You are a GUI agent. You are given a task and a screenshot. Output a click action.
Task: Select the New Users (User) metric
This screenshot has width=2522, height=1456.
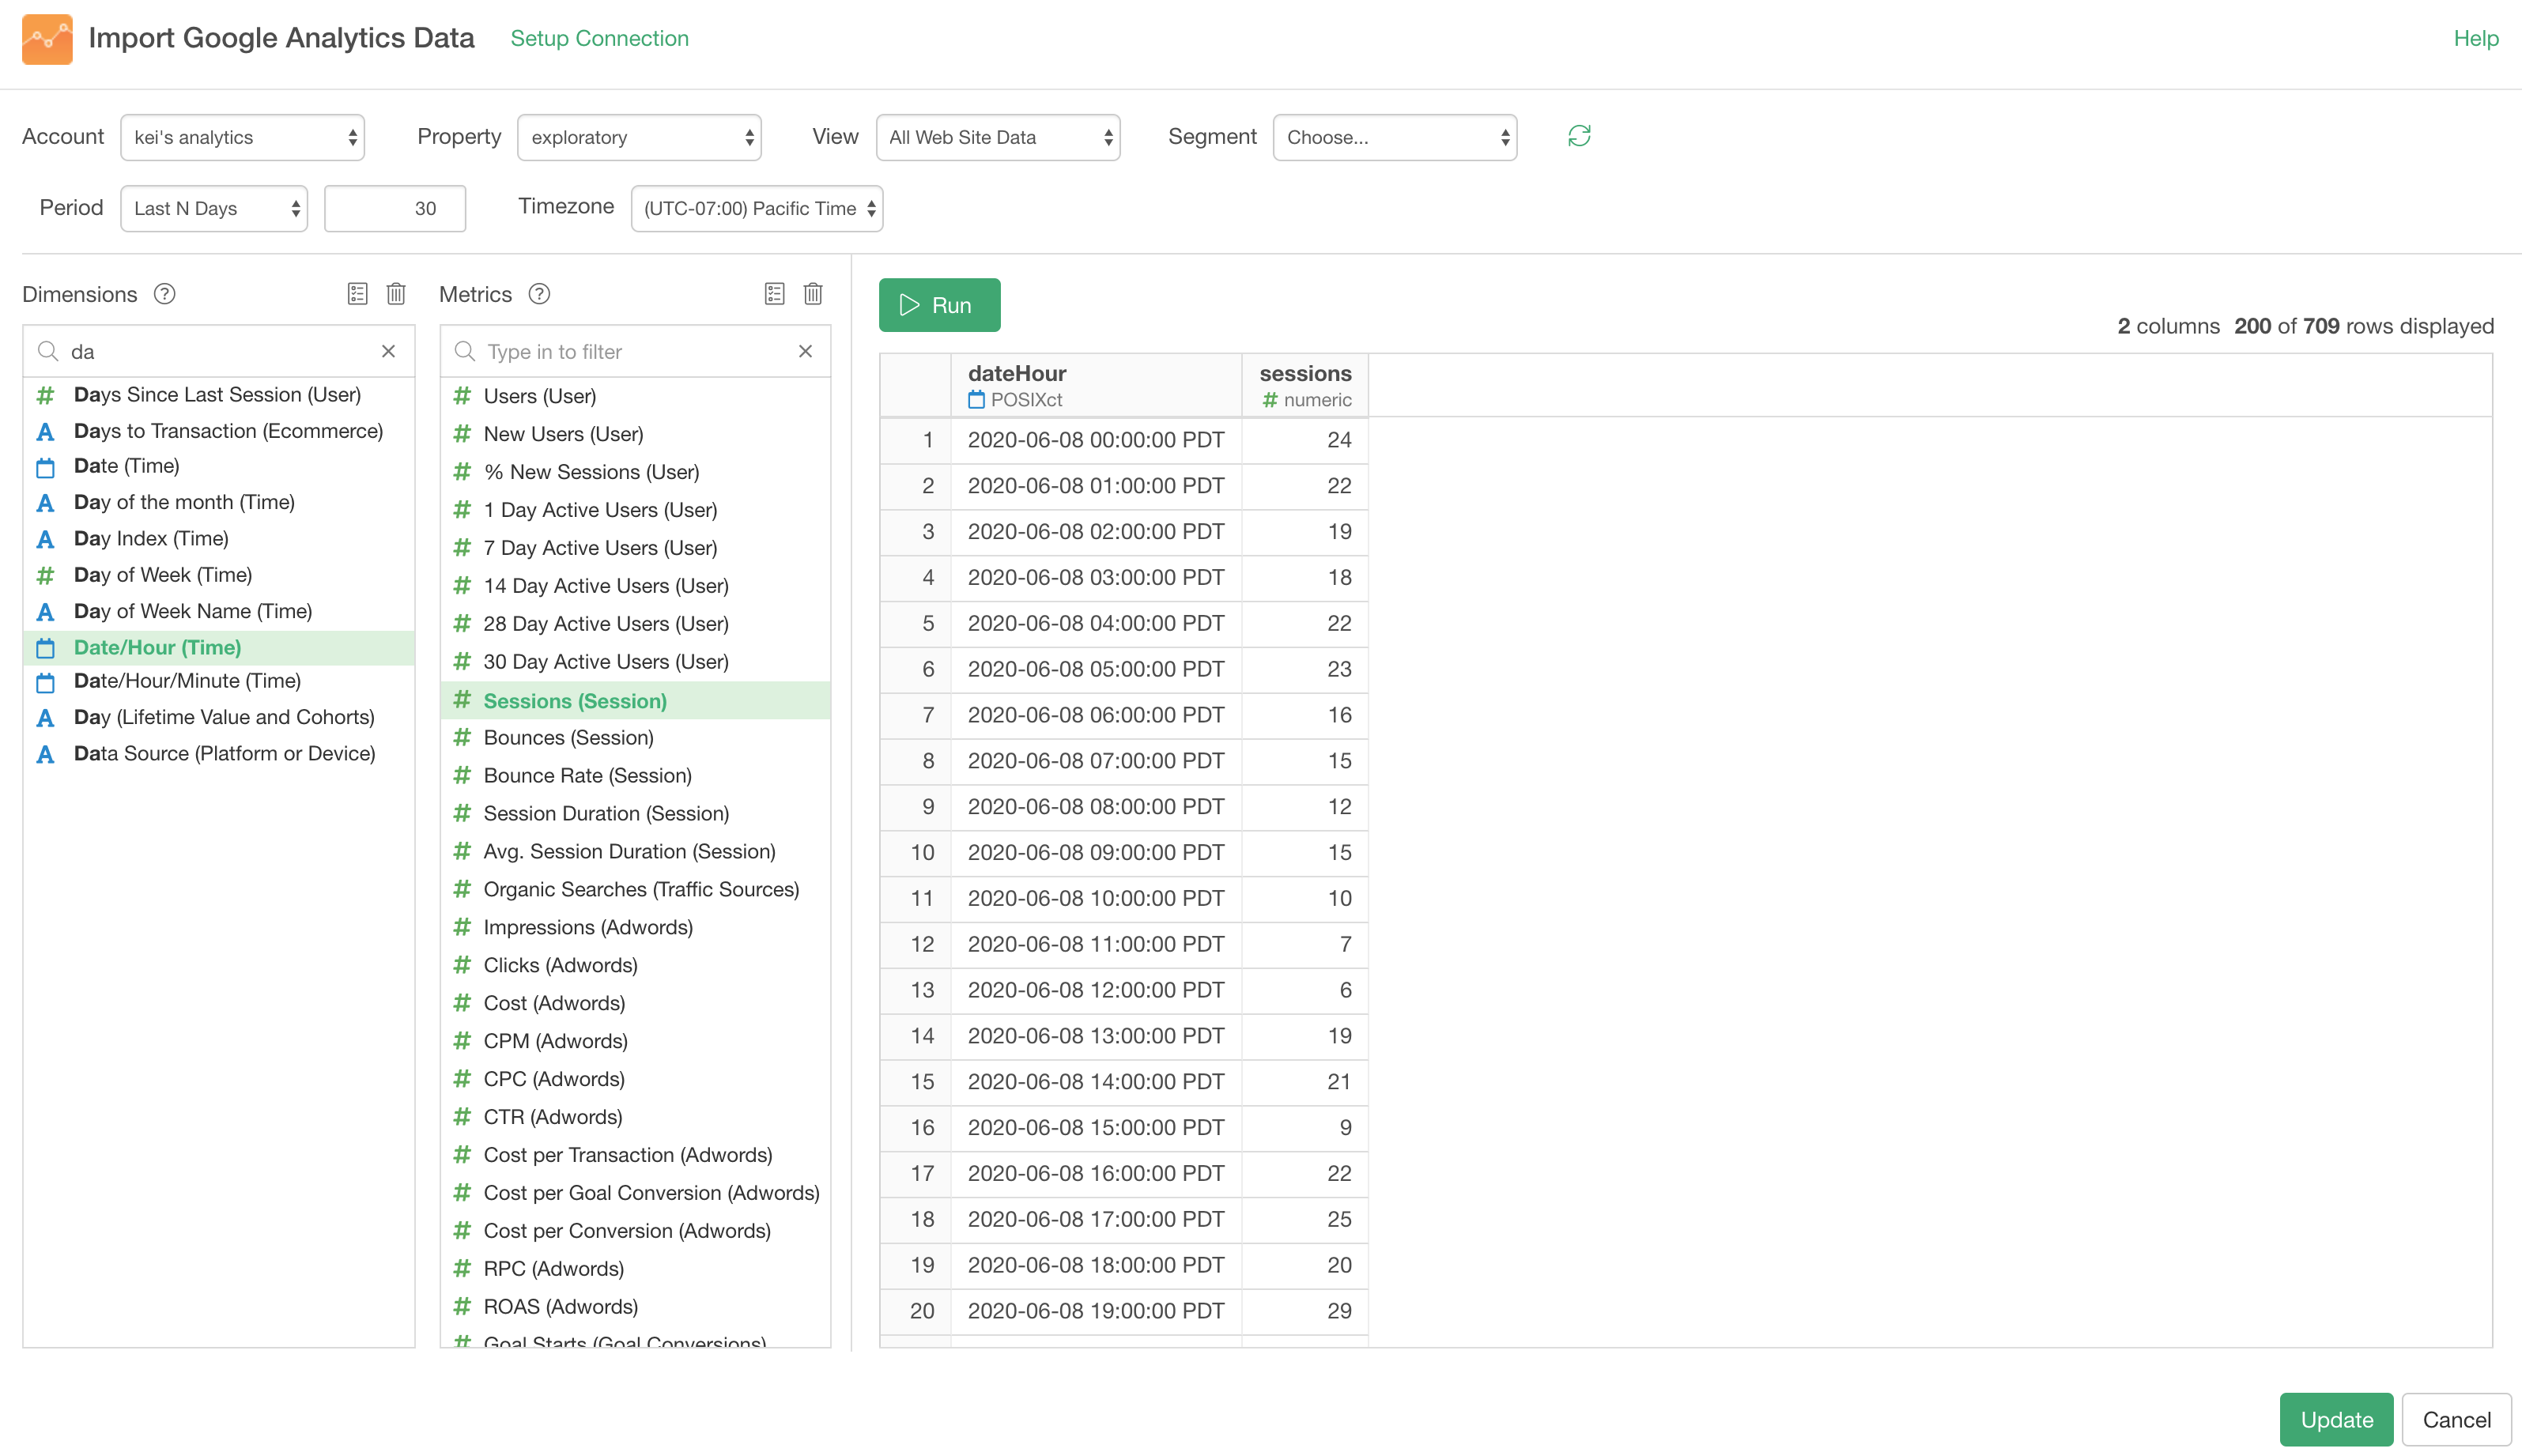[x=636, y=434]
